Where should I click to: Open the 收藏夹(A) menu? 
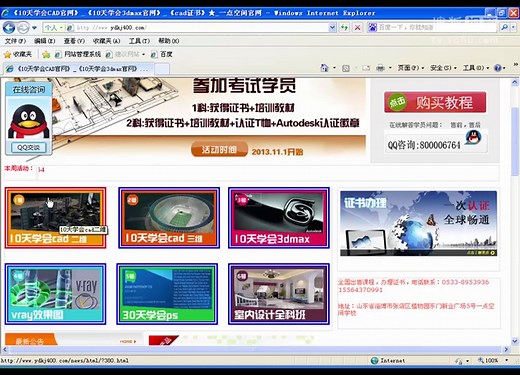click(106, 41)
